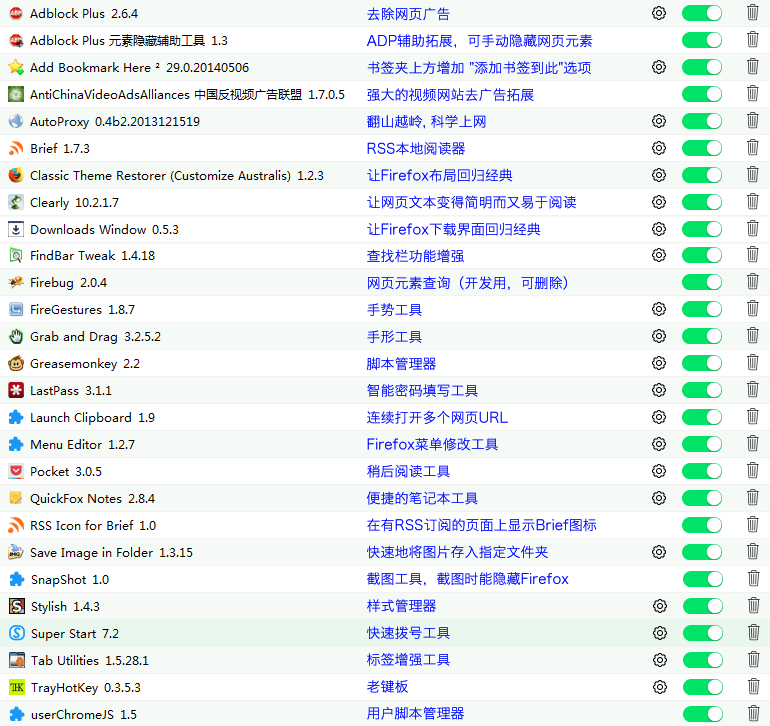Open FireGestures options gear

coord(659,309)
